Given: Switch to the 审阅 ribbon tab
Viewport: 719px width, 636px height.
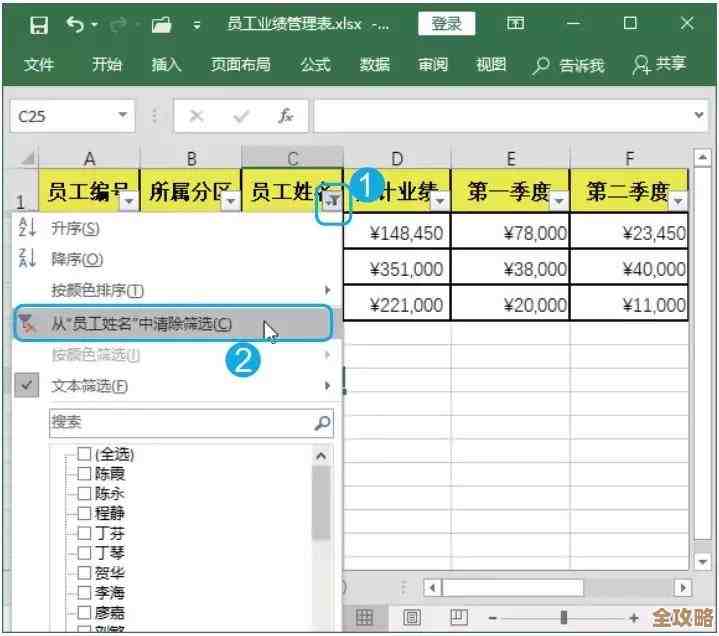Looking at the screenshot, I should [x=432, y=64].
